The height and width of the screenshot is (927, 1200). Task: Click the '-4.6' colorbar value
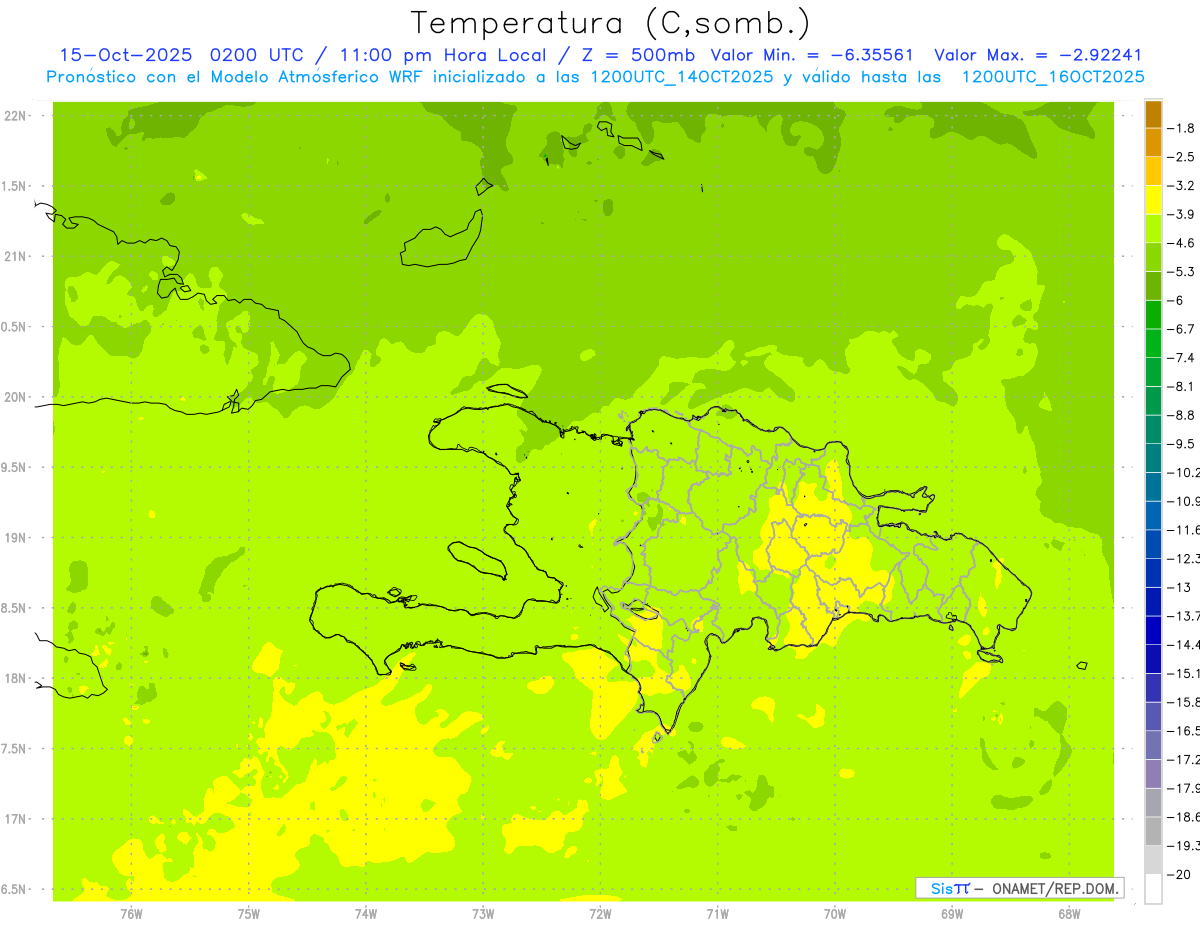pos(1183,243)
